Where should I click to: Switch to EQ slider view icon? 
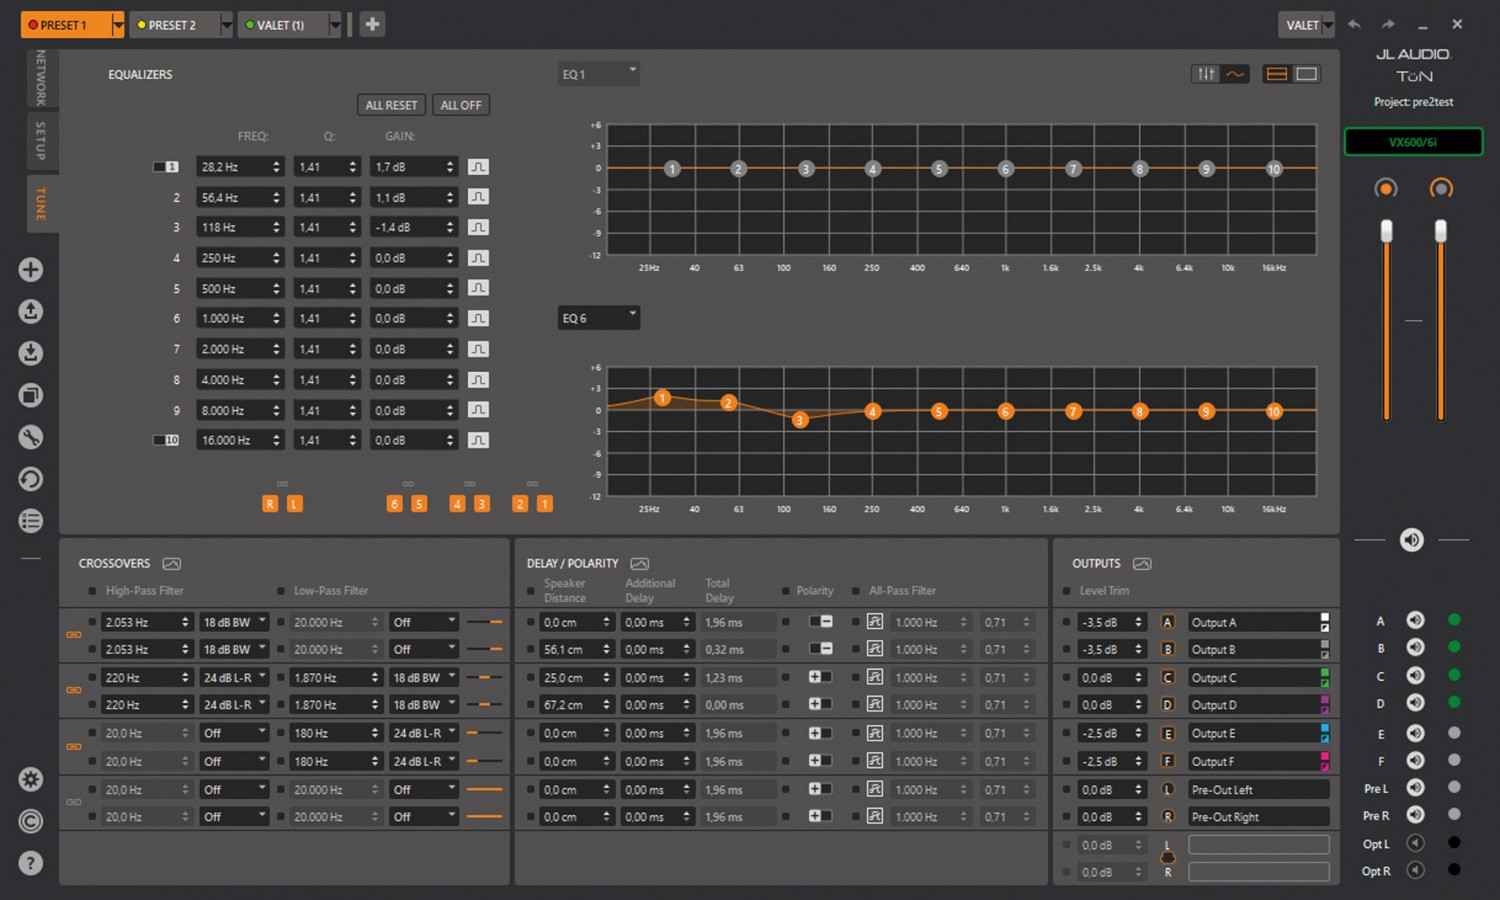(1206, 74)
